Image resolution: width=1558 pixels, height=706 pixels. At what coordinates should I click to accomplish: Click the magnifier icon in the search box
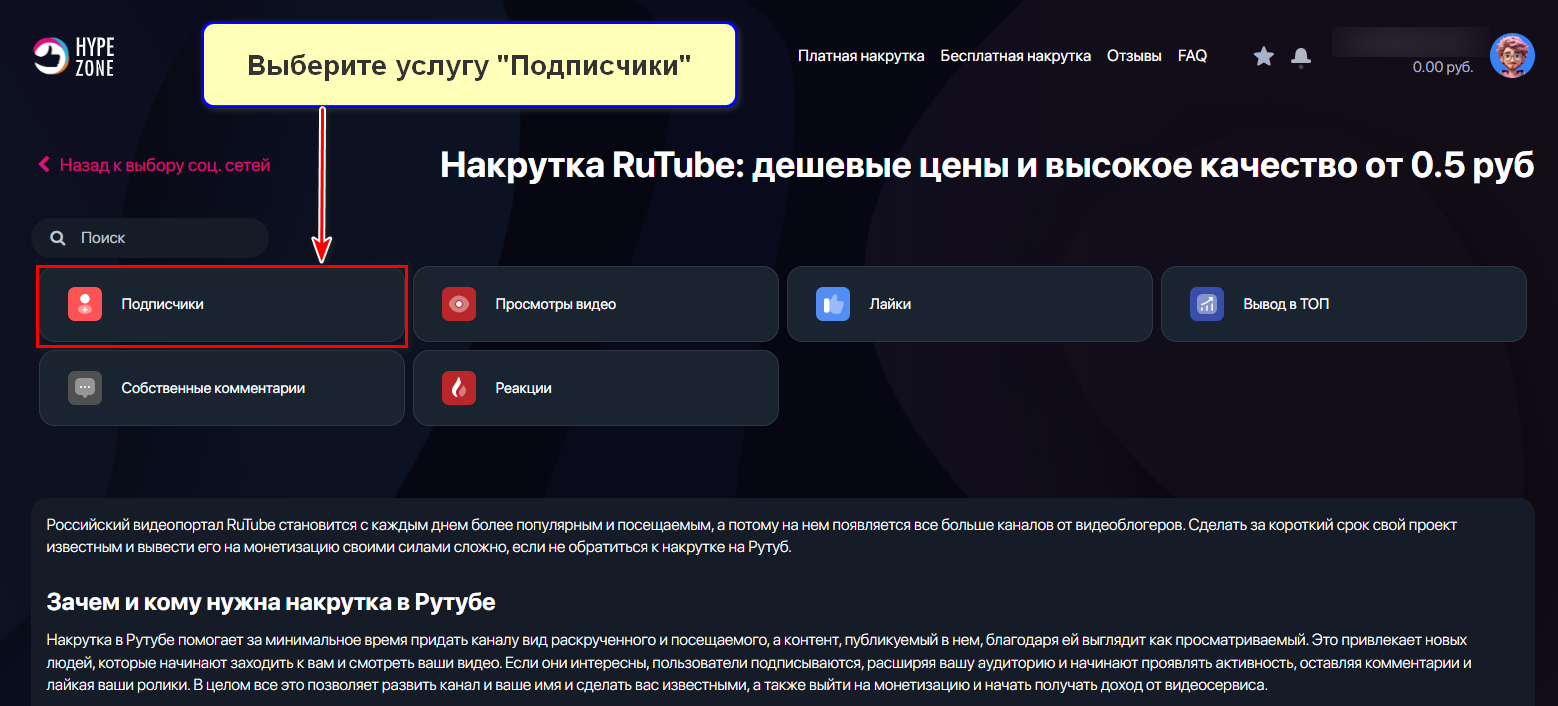pos(58,238)
